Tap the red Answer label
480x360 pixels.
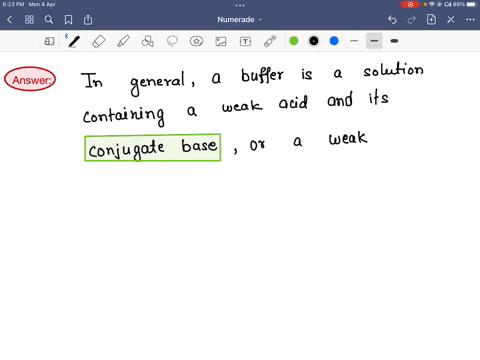click(x=30, y=79)
